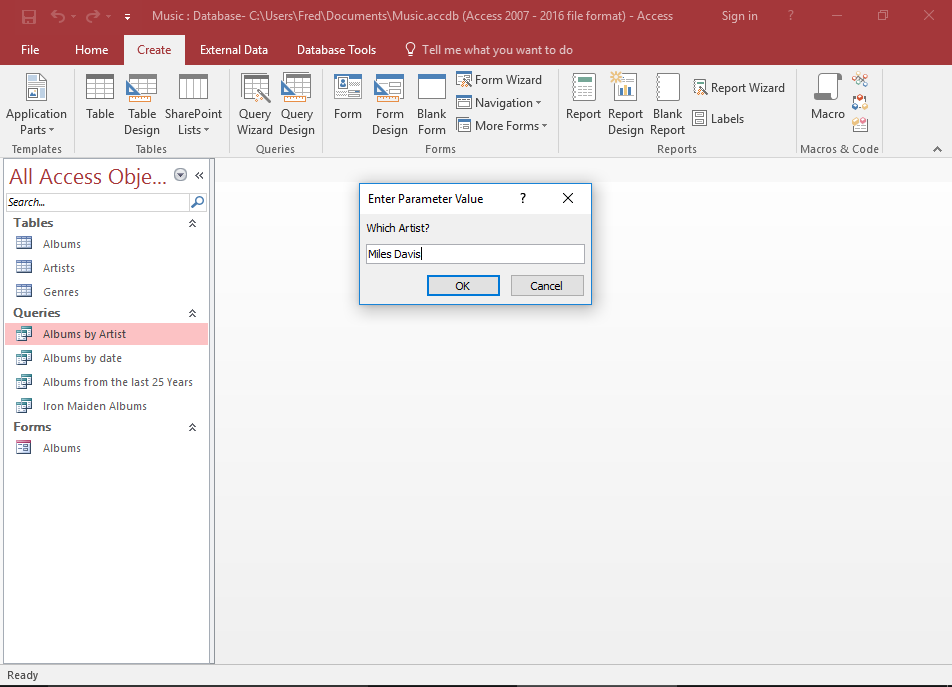Switch to the Home ribbon tab

(x=92, y=50)
